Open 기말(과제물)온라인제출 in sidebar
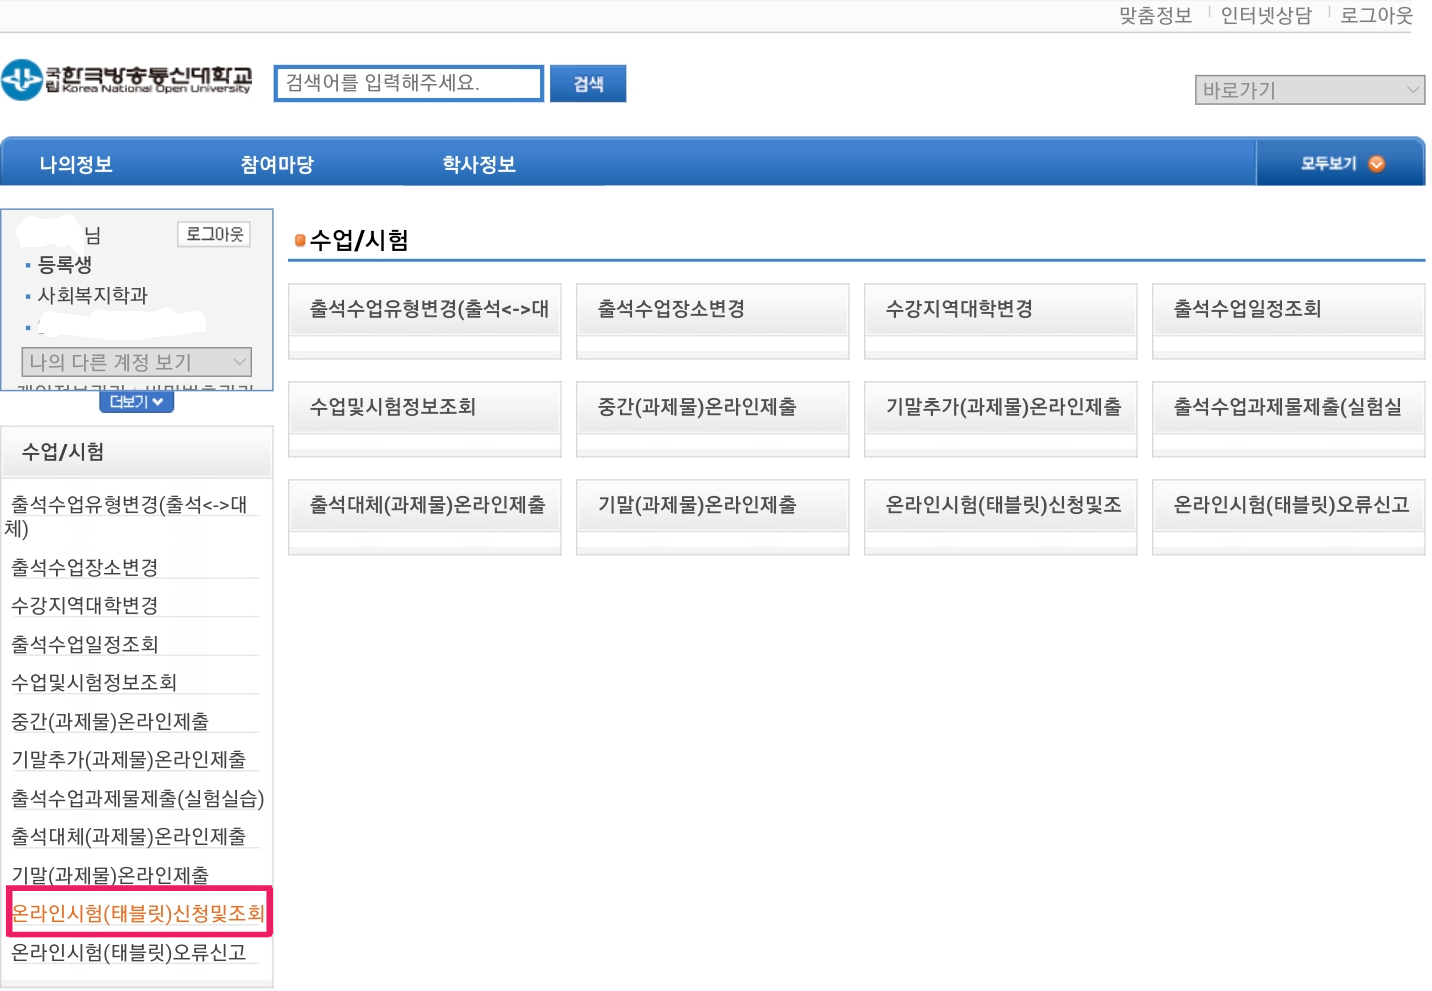Viewport: 1432px width, 991px height. tap(110, 875)
